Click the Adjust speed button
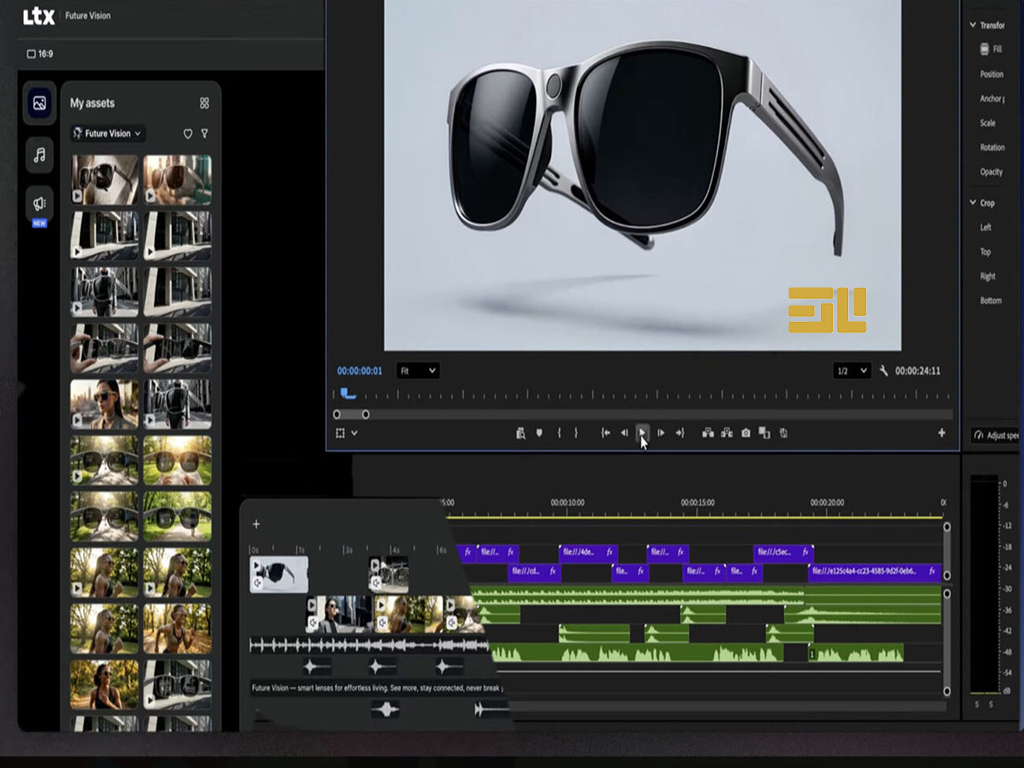The height and width of the screenshot is (768, 1024). click(995, 435)
